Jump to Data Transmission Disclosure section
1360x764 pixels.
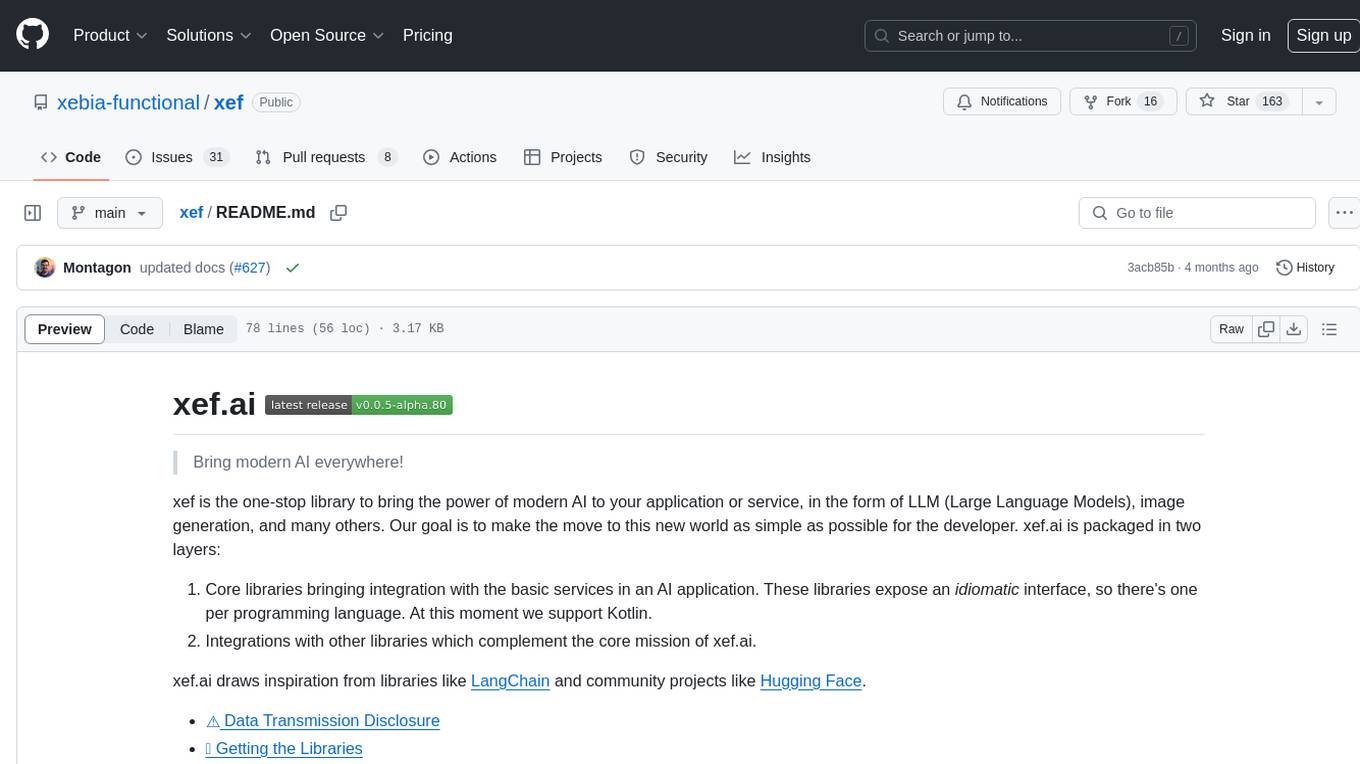(322, 721)
